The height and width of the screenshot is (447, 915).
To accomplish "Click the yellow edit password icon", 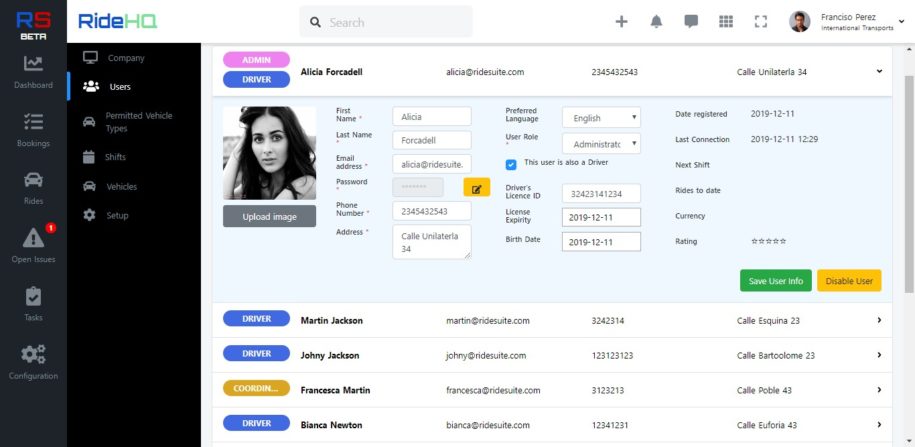I will (476, 187).
